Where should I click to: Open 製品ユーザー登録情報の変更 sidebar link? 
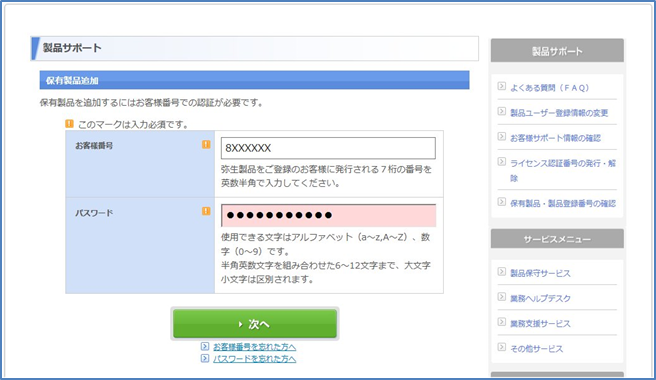(x=559, y=113)
